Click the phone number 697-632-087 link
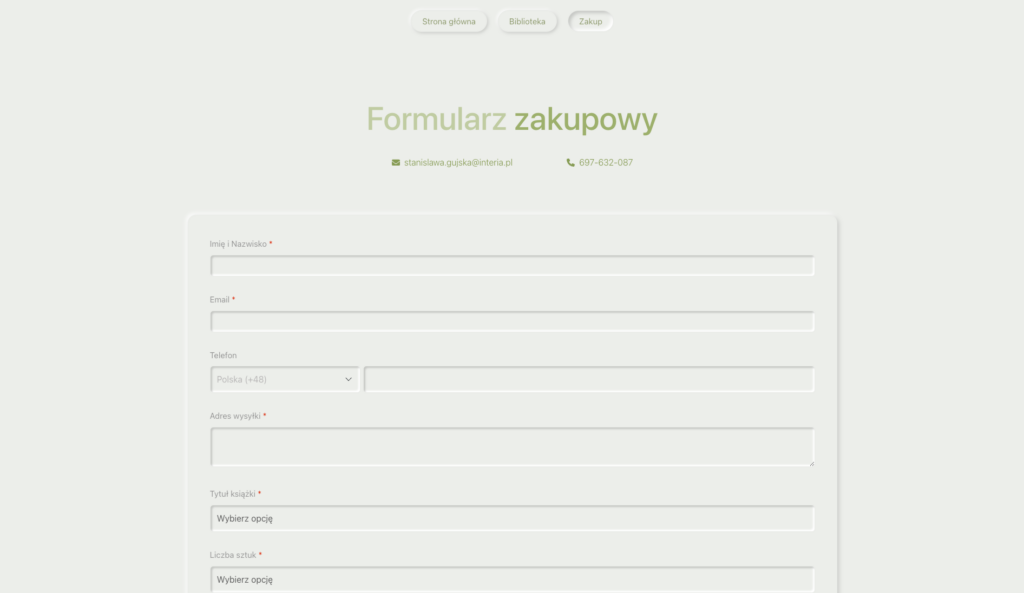The image size is (1024, 593). (605, 162)
